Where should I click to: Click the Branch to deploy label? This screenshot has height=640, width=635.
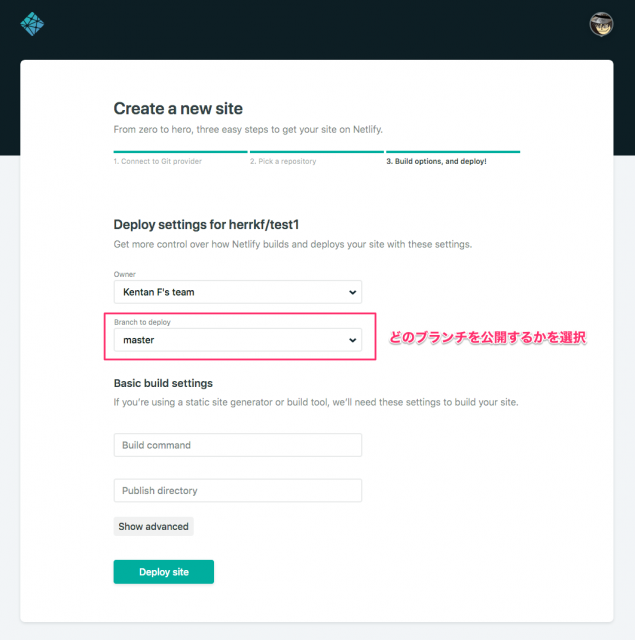click(142, 322)
